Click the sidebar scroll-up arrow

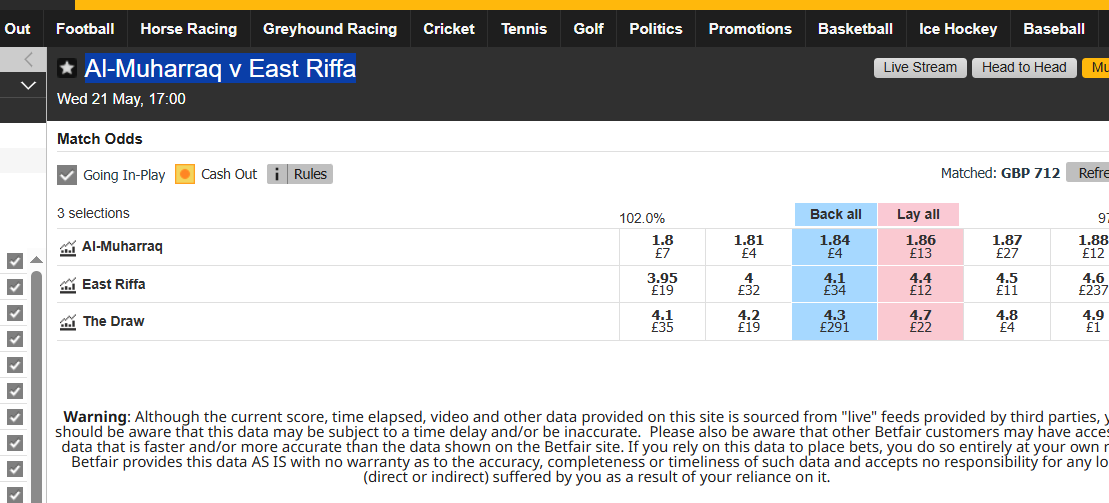coord(37,260)
